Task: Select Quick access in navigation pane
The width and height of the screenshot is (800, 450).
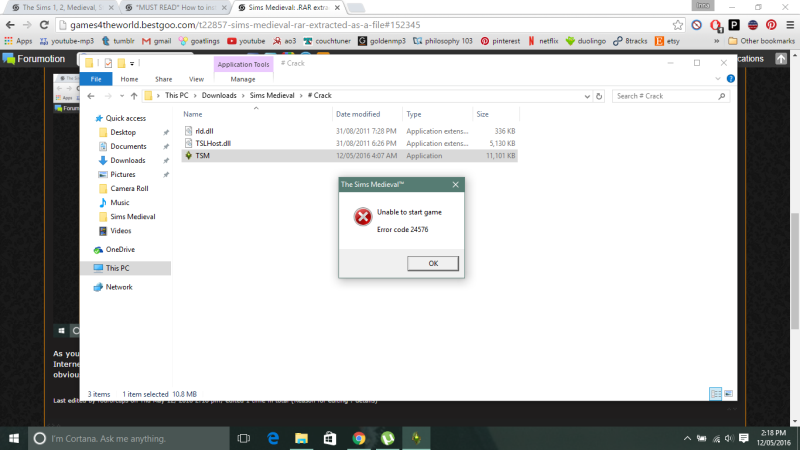Action: point(126,118)
